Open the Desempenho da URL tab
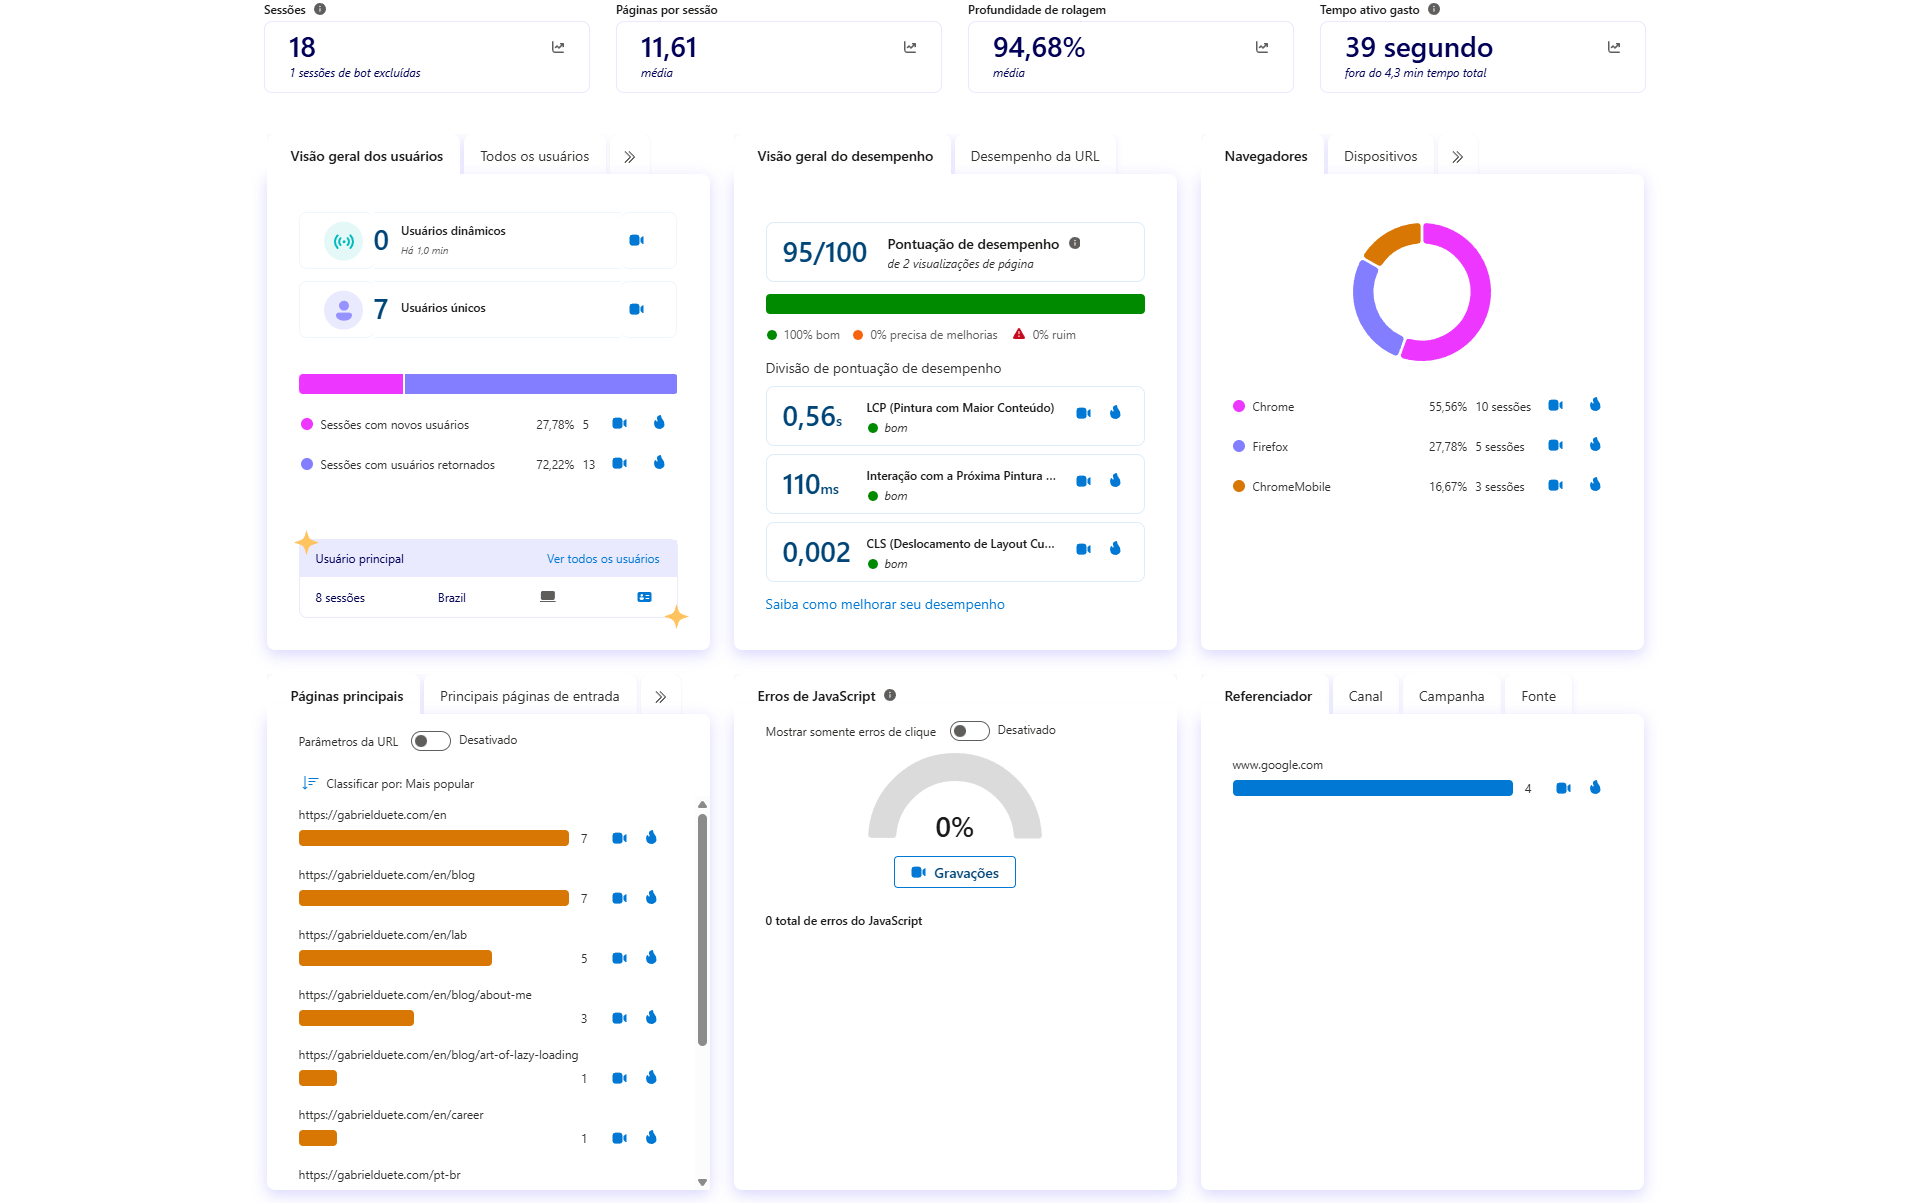 pyautogui.click(x=1035, y=155)
